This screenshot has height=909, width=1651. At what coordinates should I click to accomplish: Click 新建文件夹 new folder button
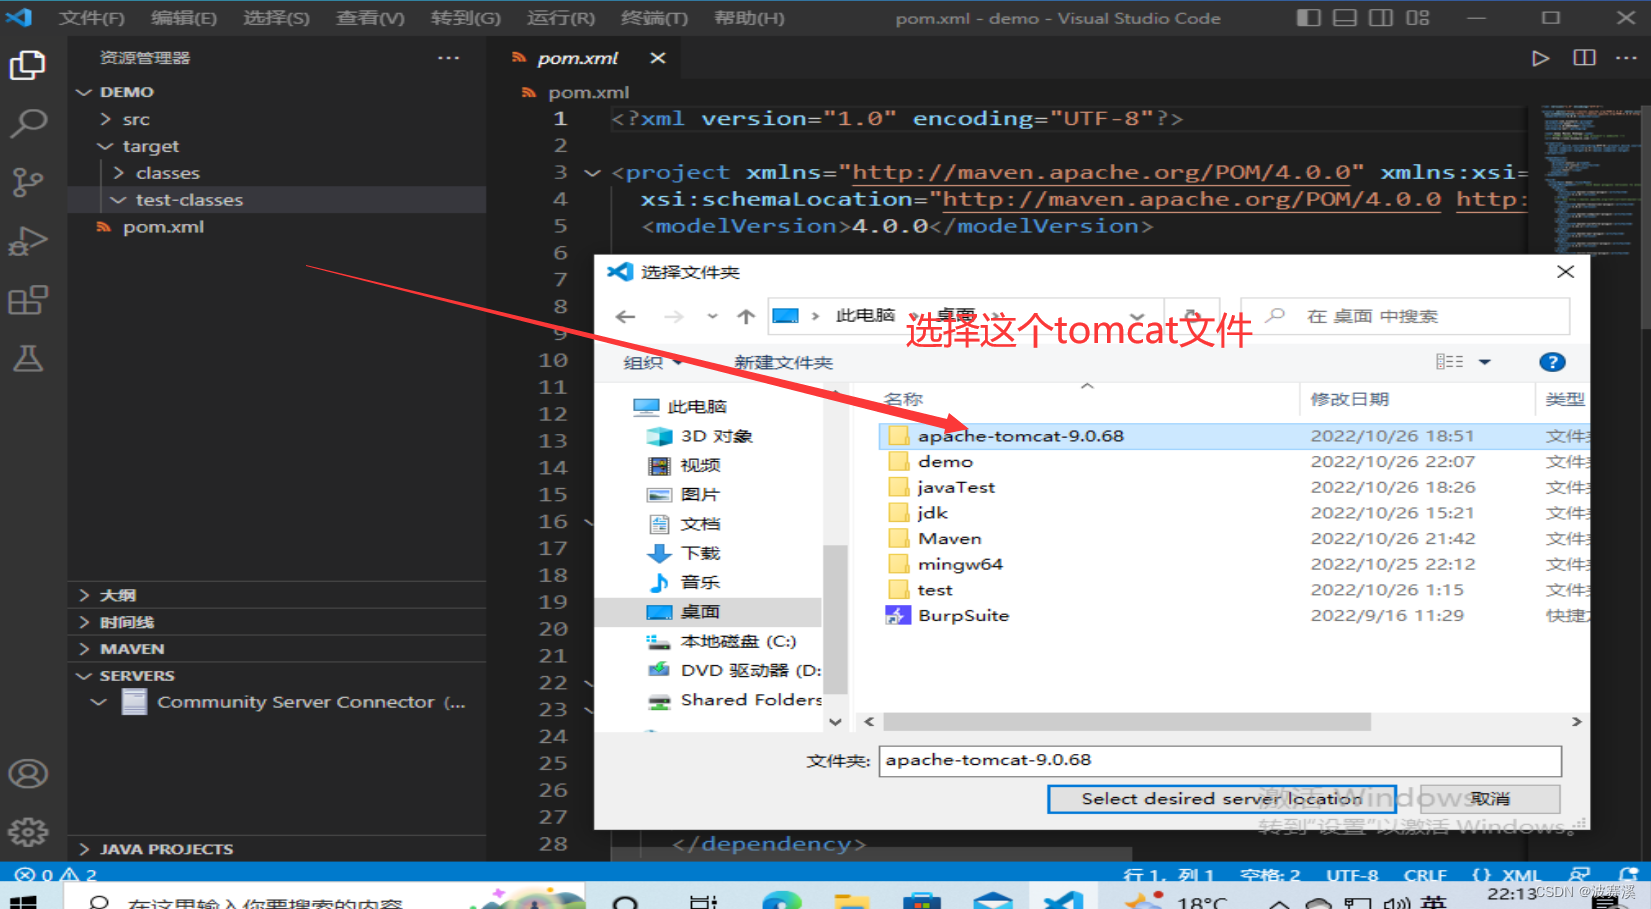point(783,362)
